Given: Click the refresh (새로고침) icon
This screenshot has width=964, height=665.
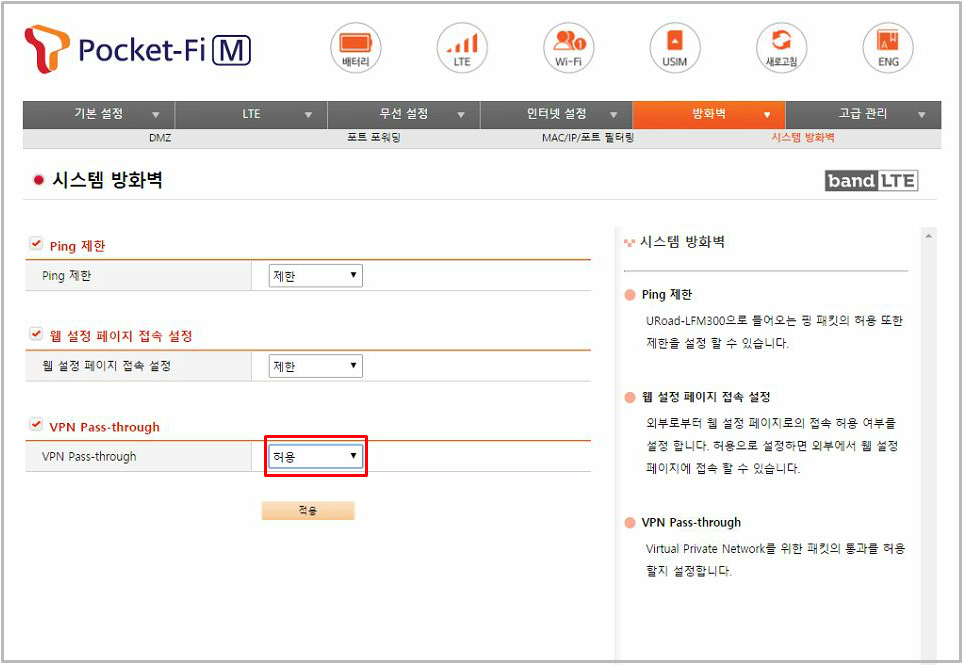Looking at the screenshot, I should click(781, 47).
